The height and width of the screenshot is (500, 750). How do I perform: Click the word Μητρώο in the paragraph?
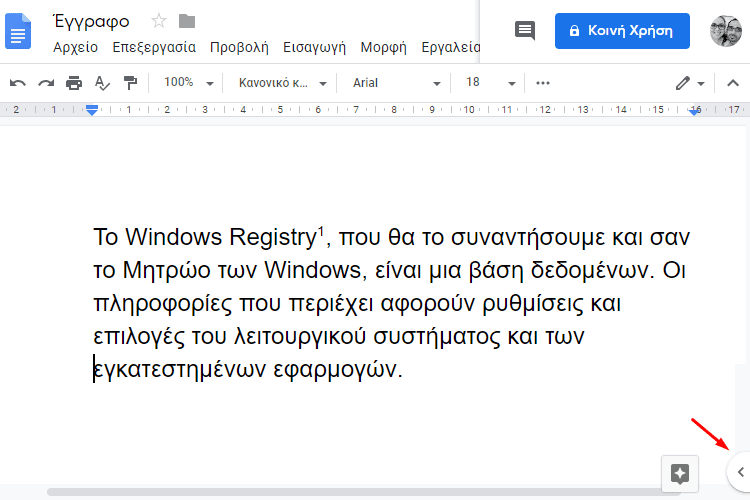click(166, 270)
